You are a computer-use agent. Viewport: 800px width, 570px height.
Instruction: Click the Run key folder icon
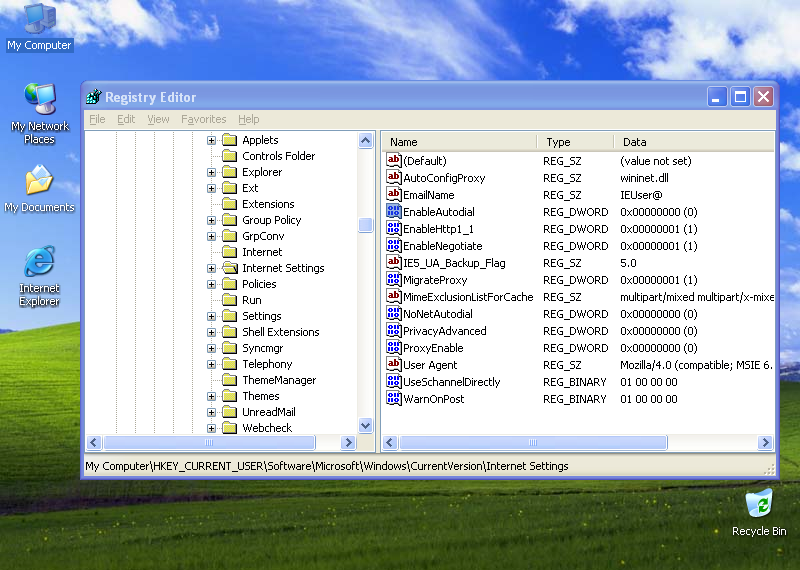(230, 300)
